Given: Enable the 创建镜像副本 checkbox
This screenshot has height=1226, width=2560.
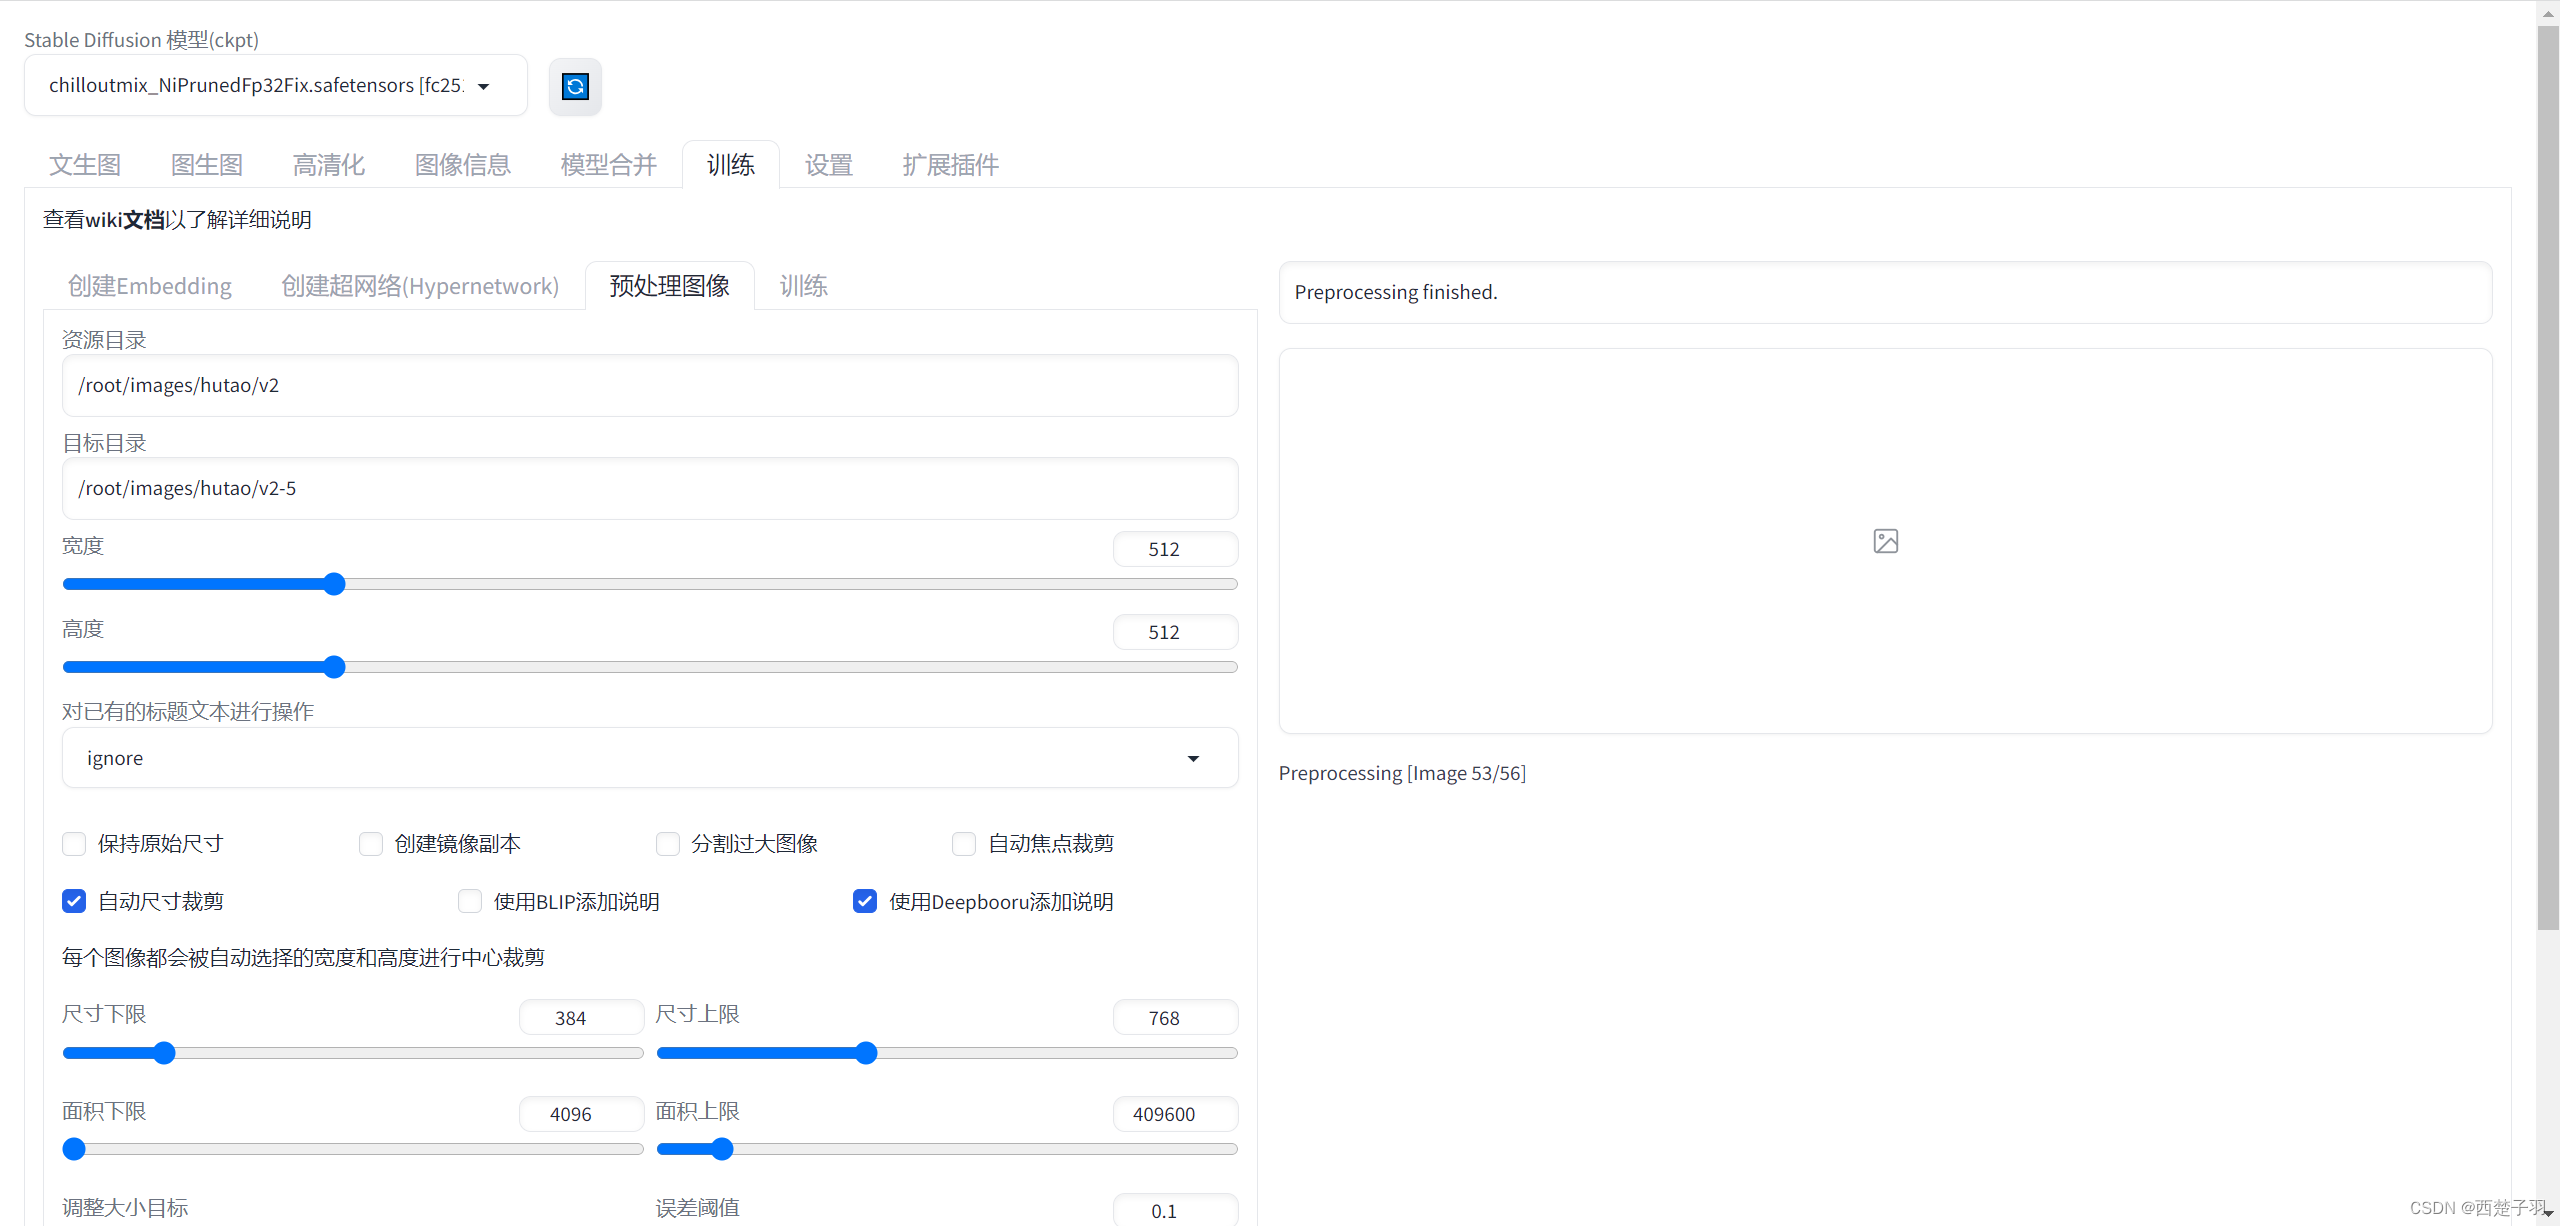Looking at the screenshot, I should [x=371, y=844].
